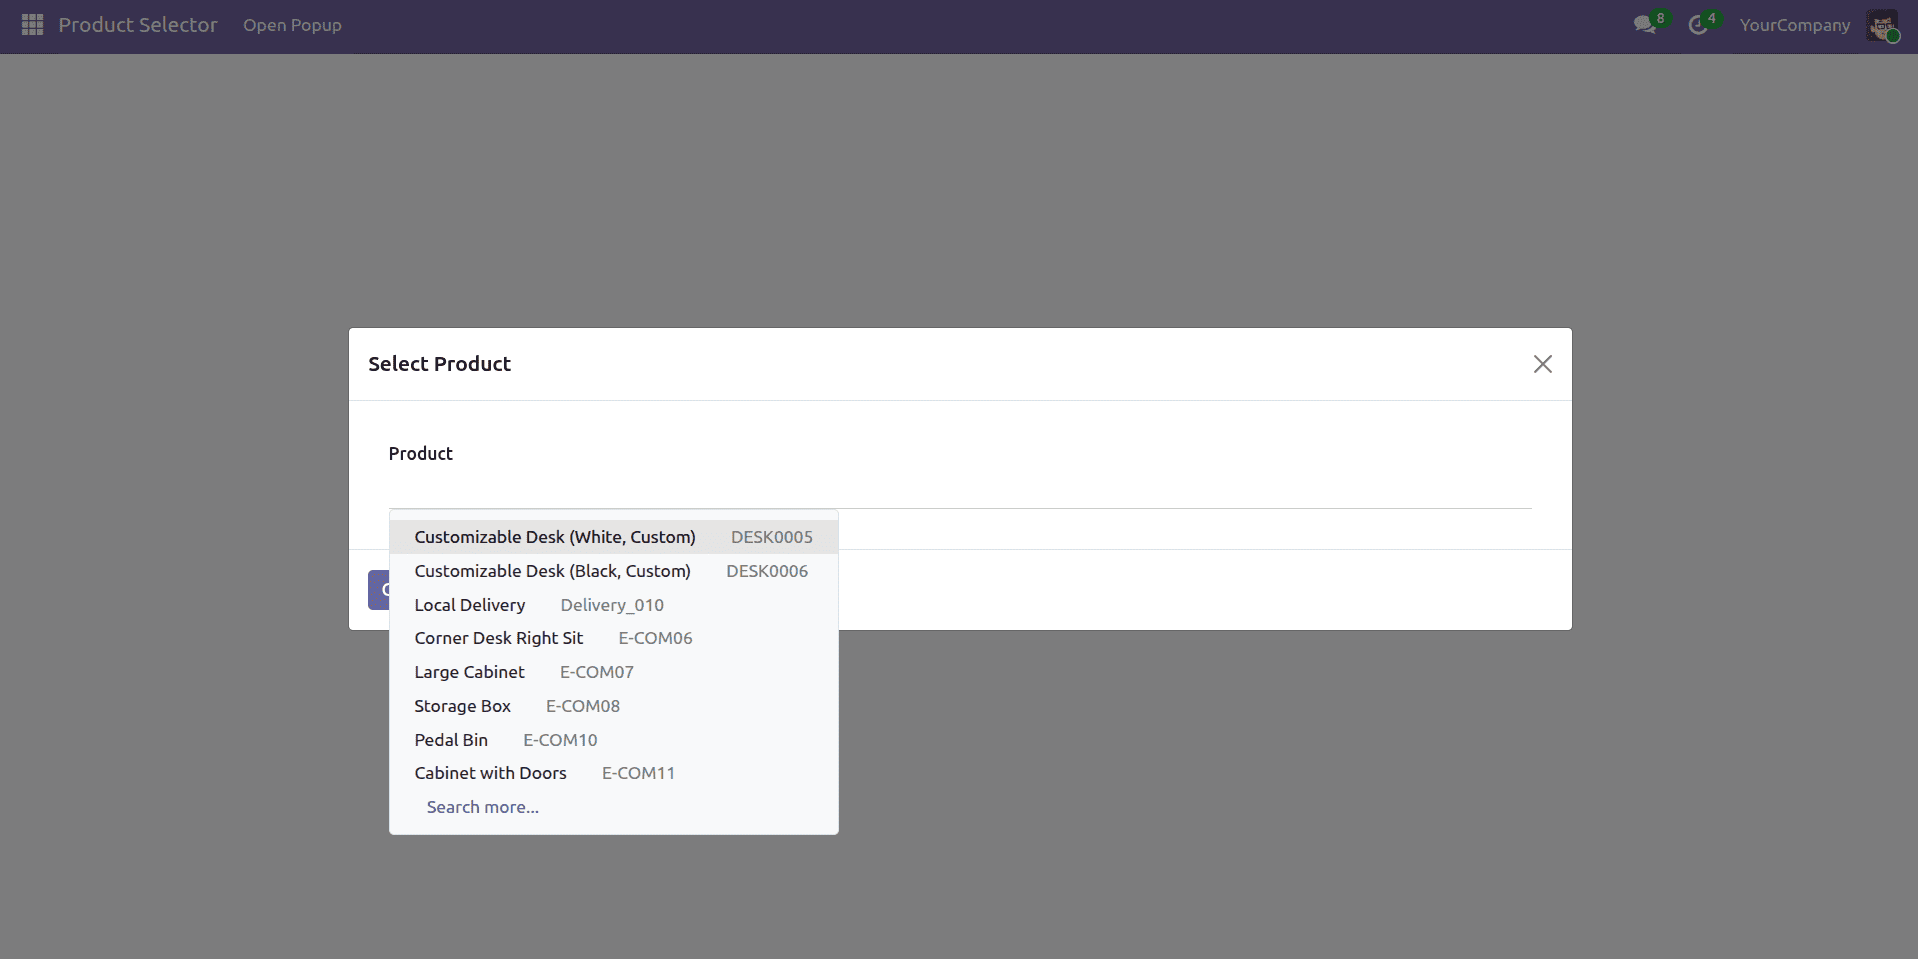Click the Product field label
The image size is (1918, 959).
[x=420, y=453]
